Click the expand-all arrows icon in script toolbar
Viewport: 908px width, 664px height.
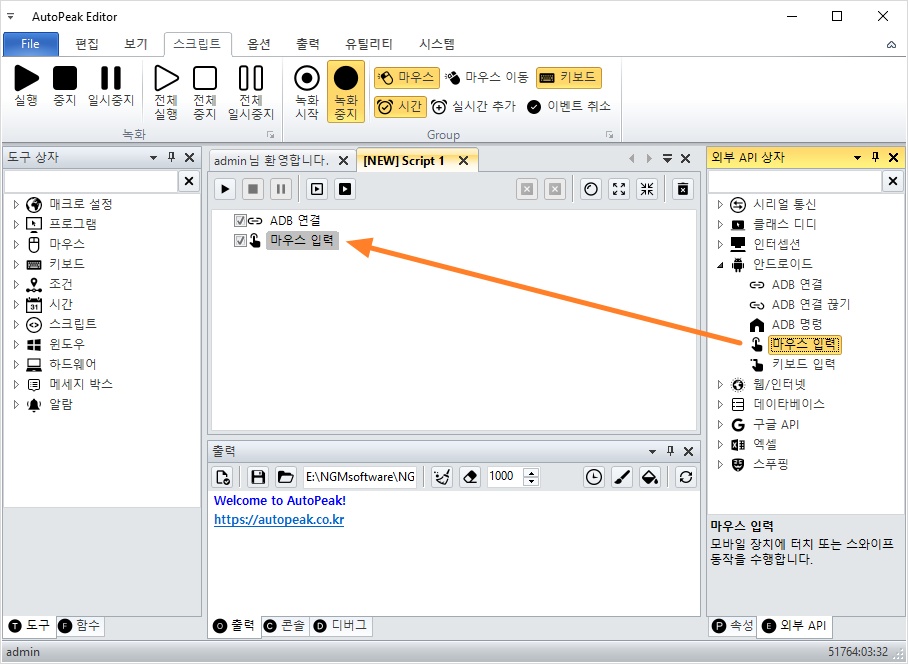[x=619, y=189]
